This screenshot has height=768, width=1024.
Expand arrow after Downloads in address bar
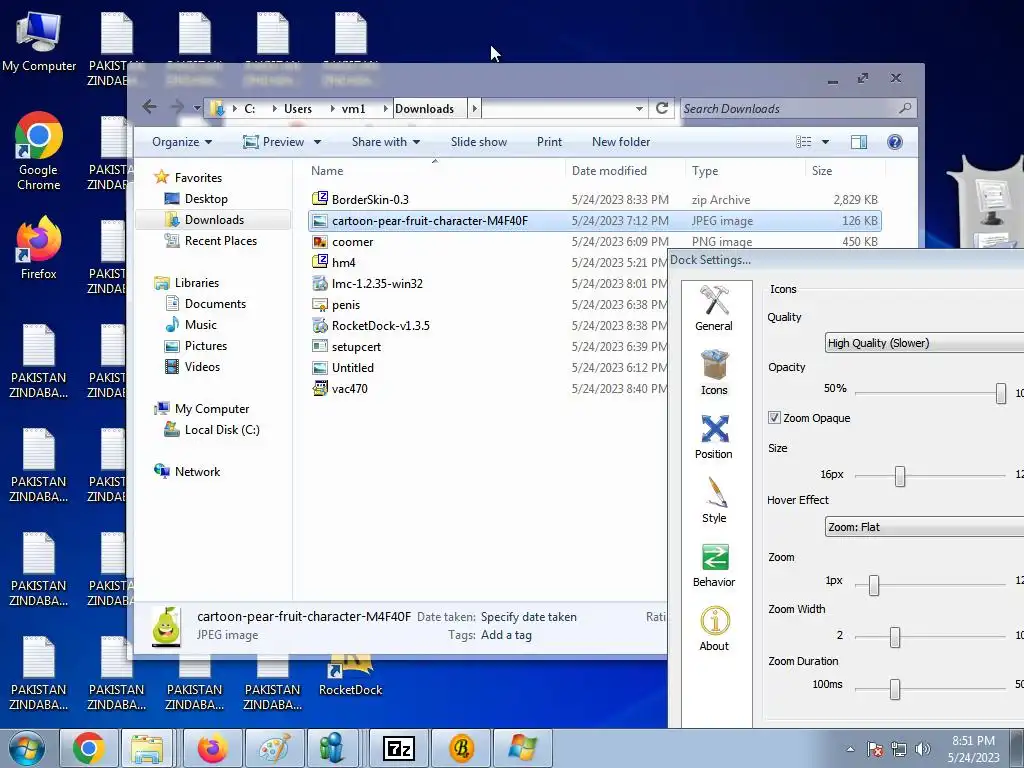point(475,108)
